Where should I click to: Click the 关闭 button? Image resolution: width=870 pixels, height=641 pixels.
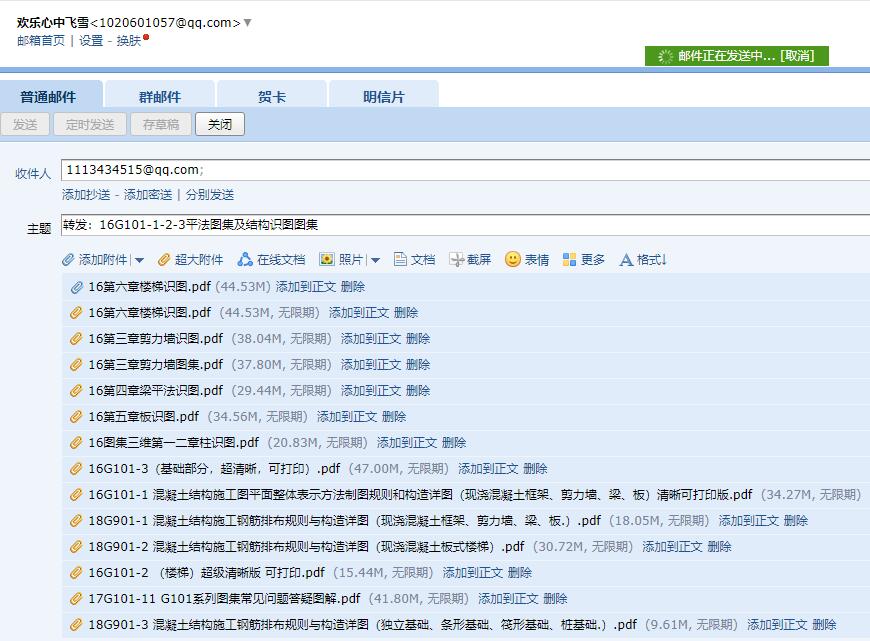tap(220, 124)
